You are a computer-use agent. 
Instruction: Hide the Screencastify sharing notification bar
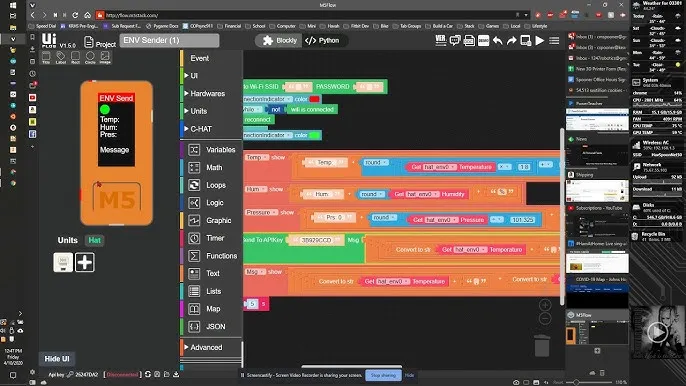click(409, 375)
